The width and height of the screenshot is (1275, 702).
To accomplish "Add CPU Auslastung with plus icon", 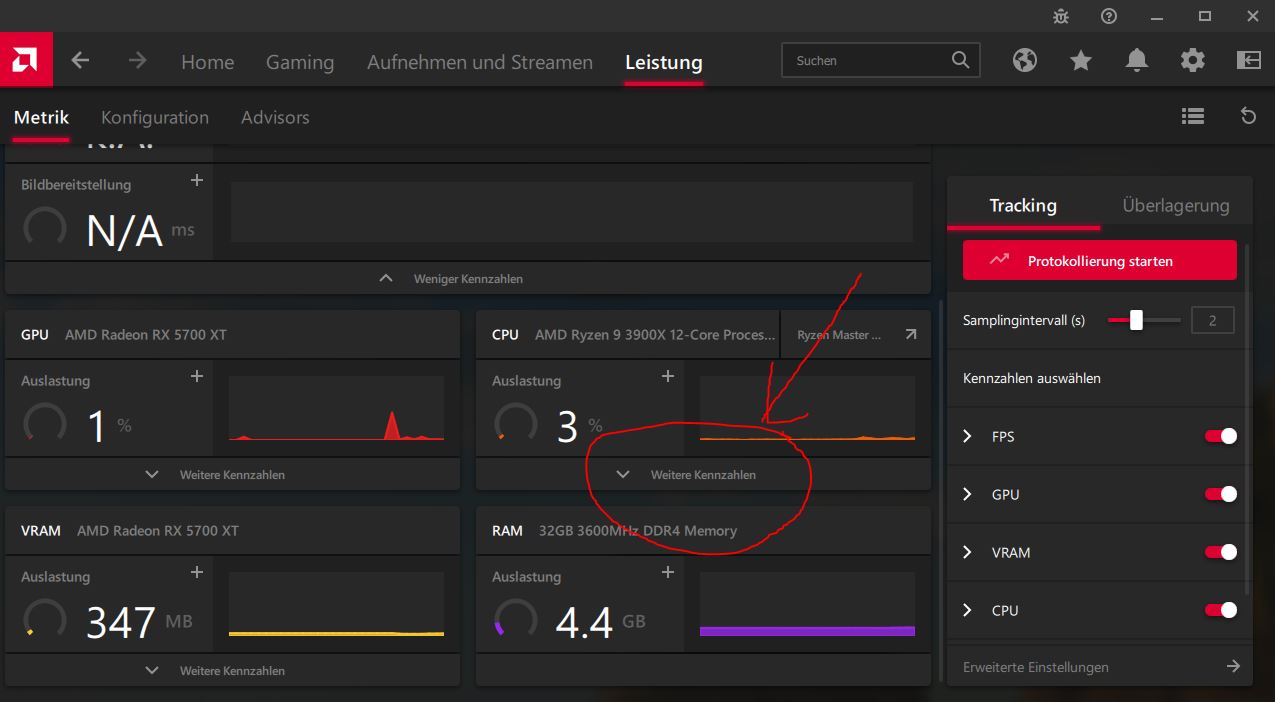I will 668,376.
